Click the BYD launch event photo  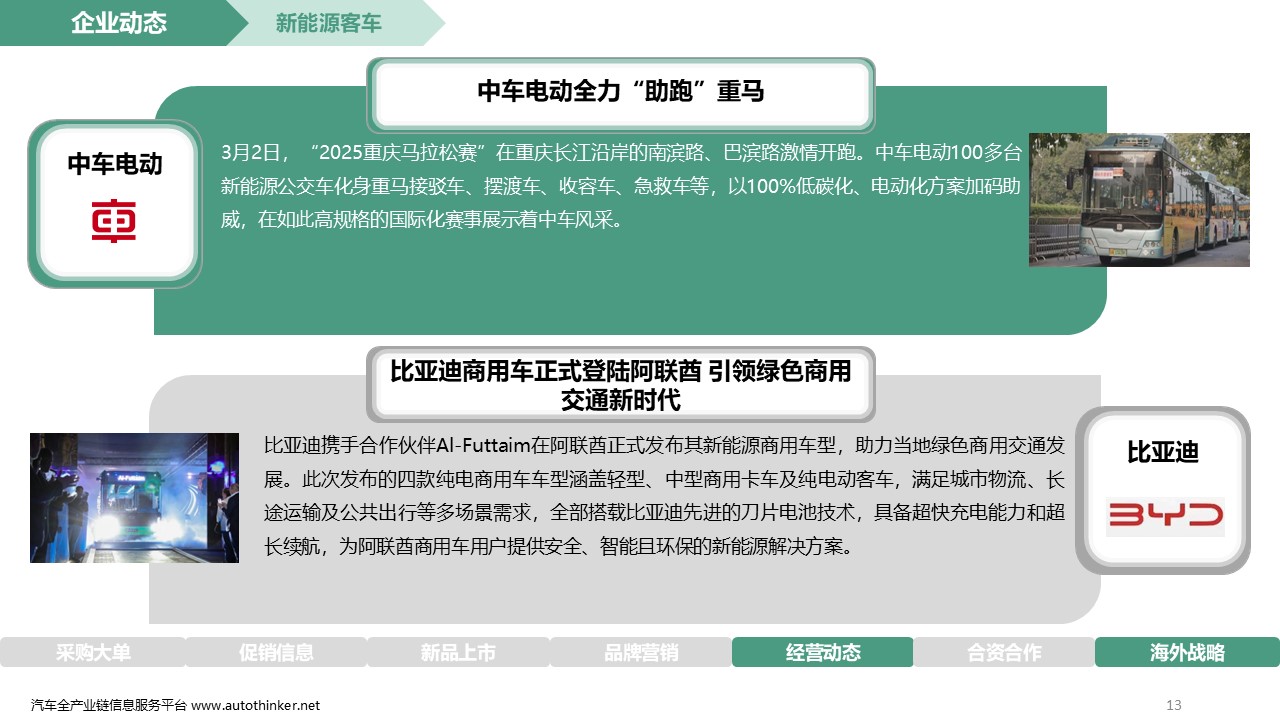[x=134, y=498]
